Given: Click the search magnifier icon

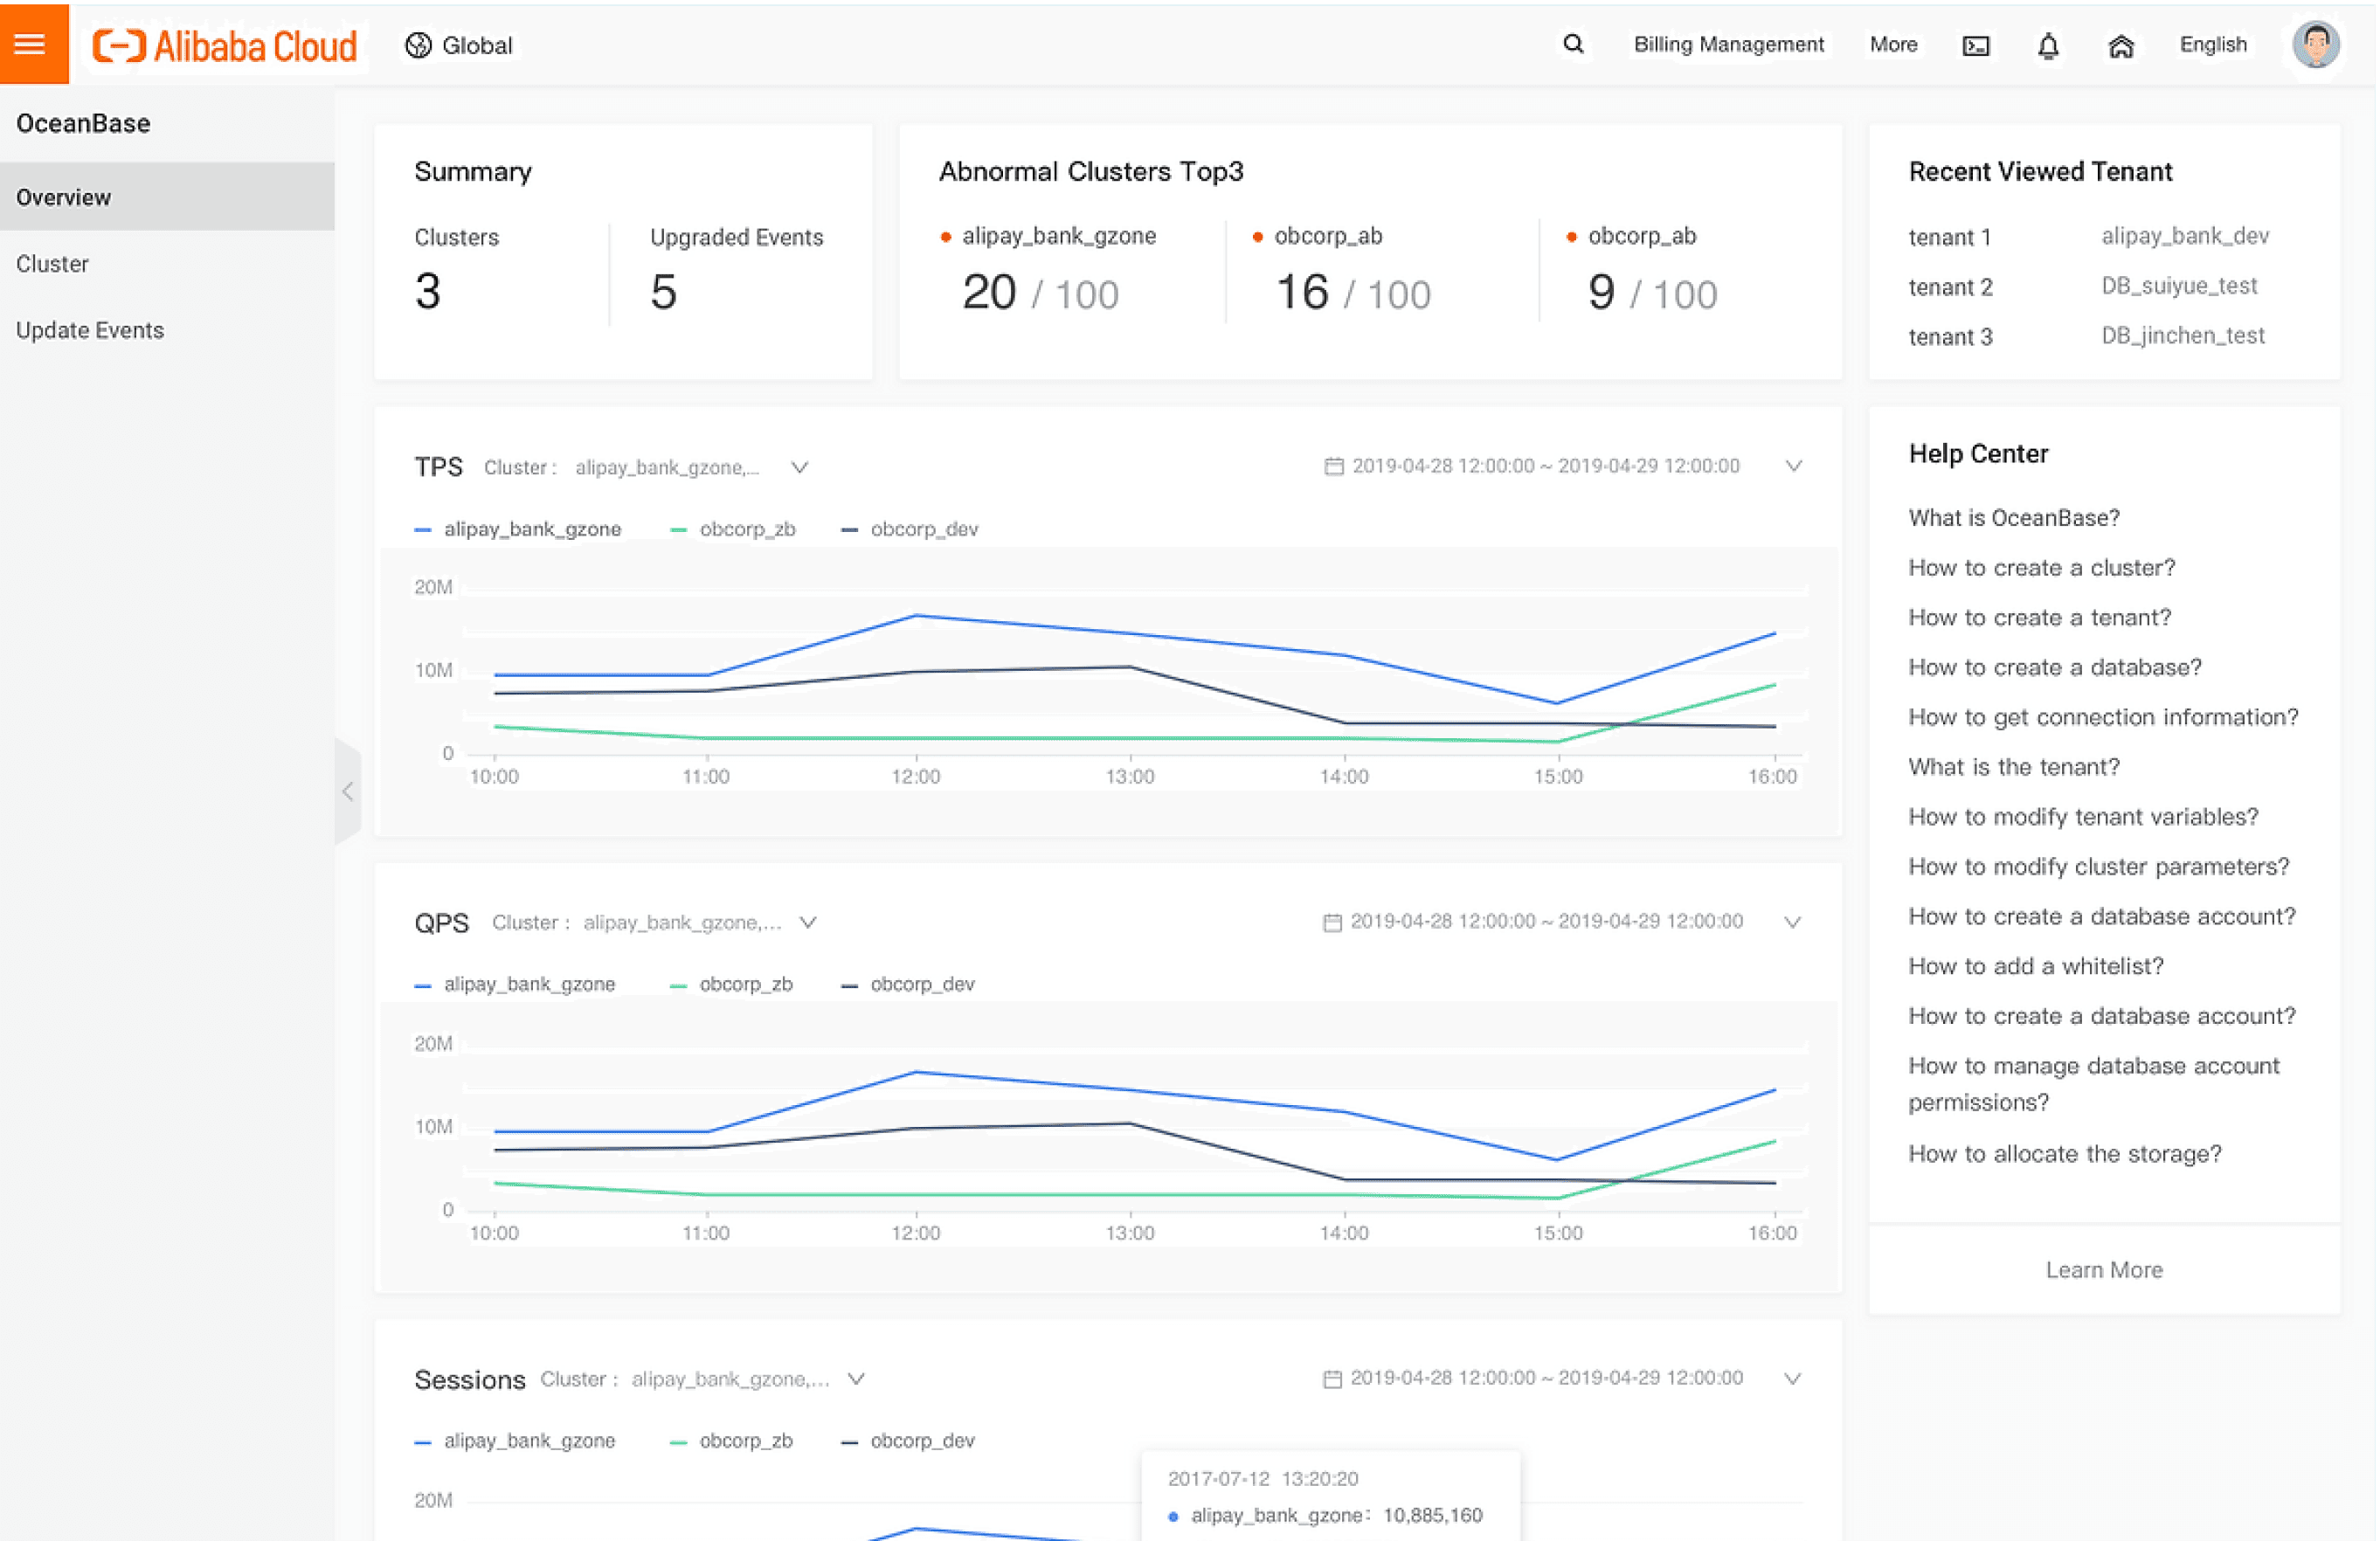Looking at the screenshot, I should [1573, 44].
